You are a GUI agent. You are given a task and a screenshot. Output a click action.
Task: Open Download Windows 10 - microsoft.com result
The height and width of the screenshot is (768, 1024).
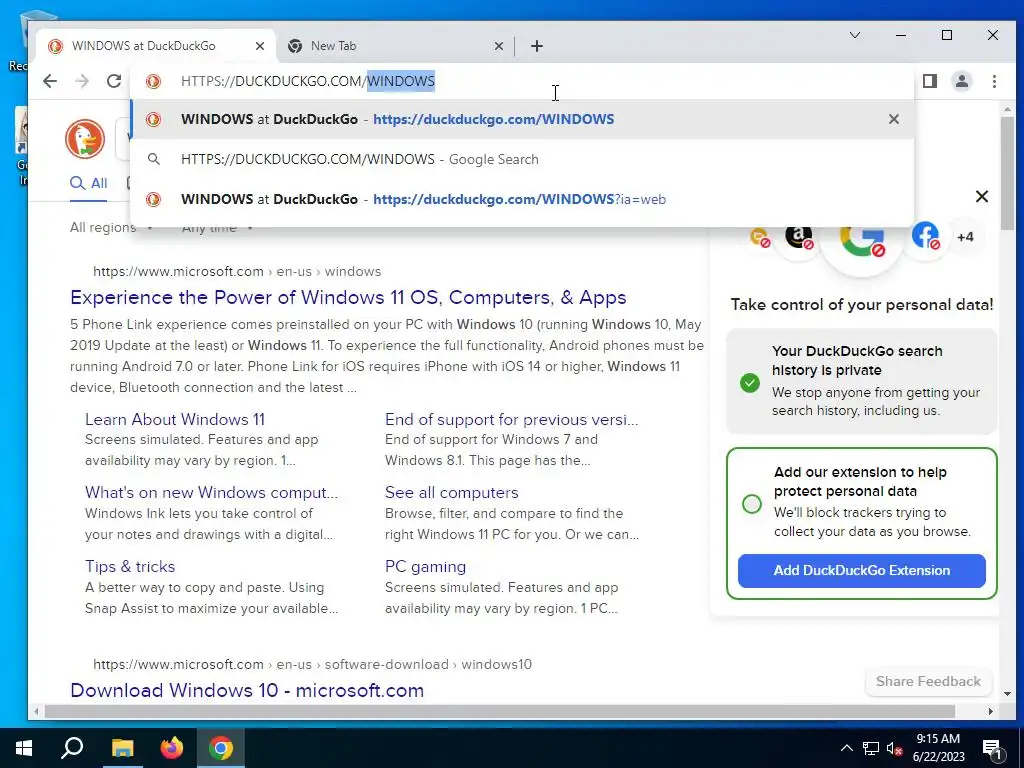247,690
